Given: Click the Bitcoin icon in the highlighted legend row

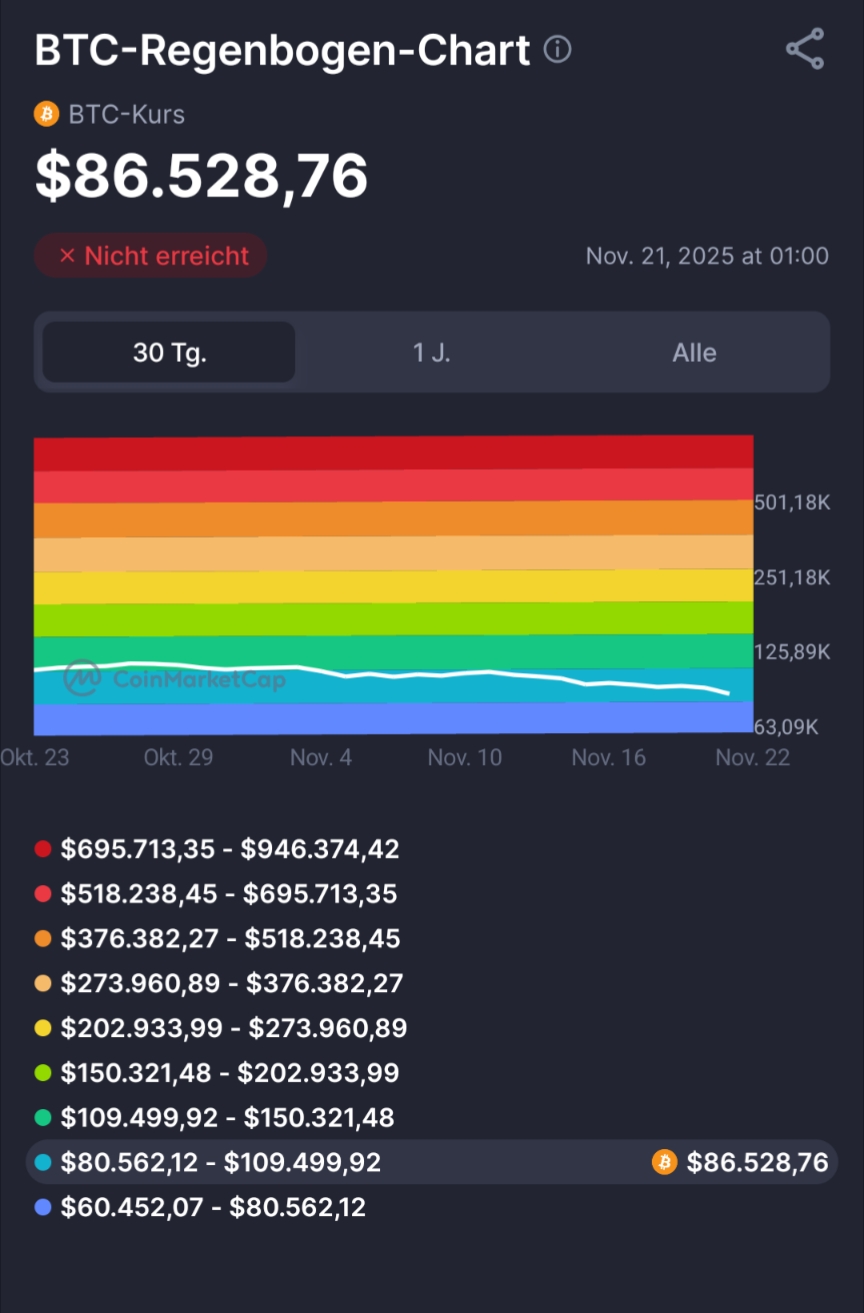Looking at the screenshot, I should click(664, 1162).
